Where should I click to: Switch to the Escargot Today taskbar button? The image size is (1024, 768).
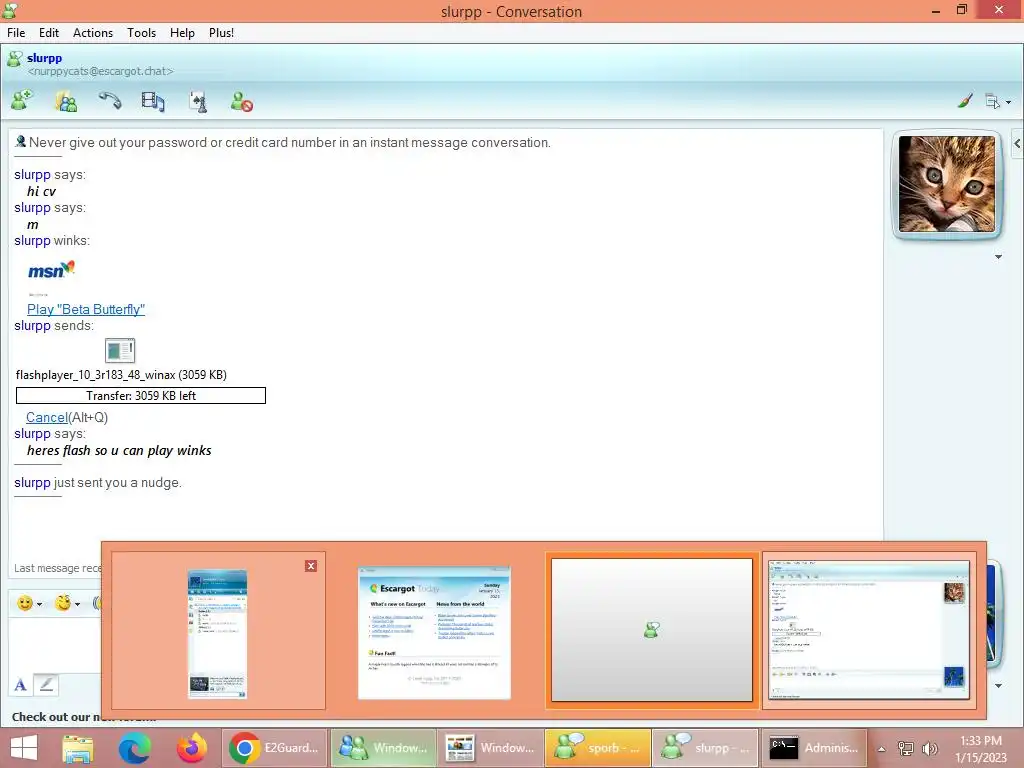(490, 748)
